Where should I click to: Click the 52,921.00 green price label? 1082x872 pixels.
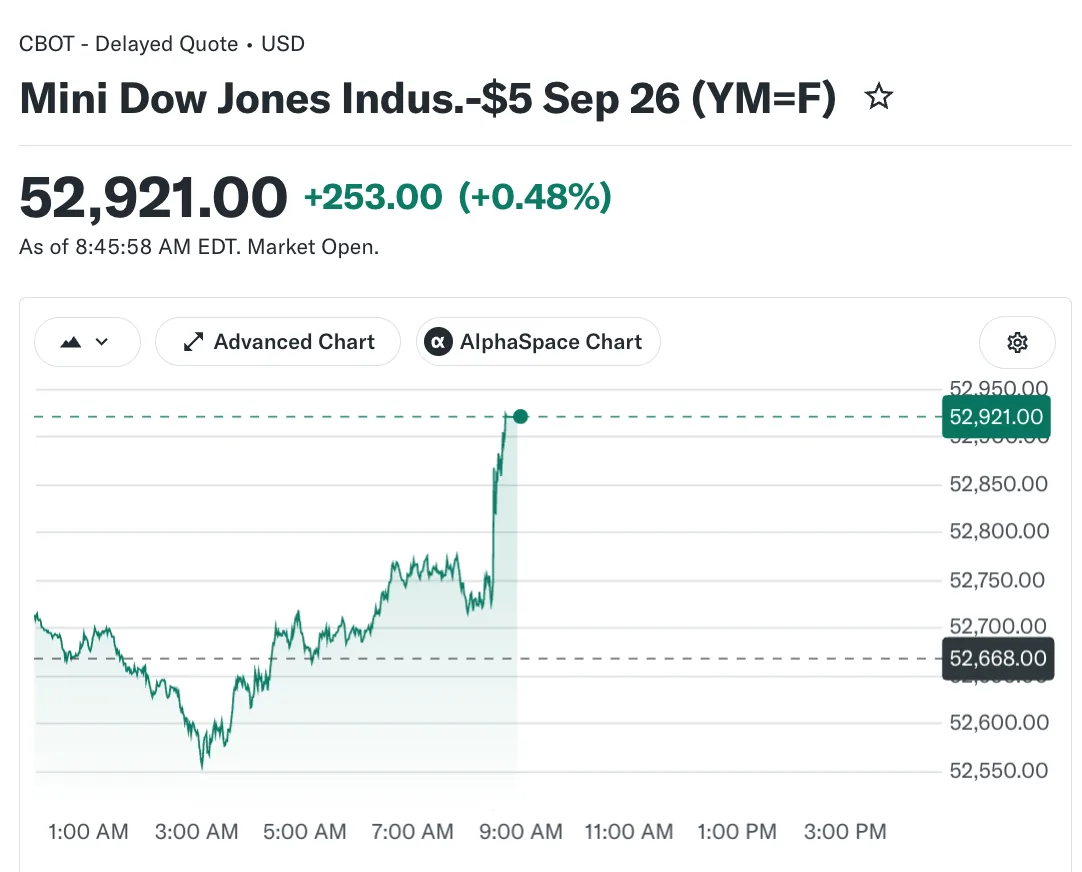(996, 417)
